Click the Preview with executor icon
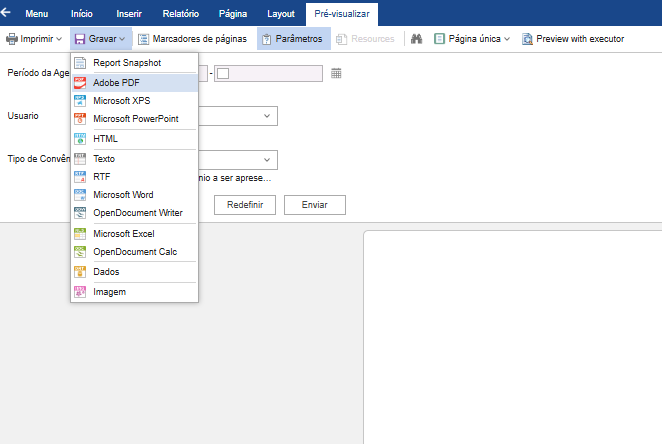This screenshot has width=662, height=444. click(x=527, y=39)
